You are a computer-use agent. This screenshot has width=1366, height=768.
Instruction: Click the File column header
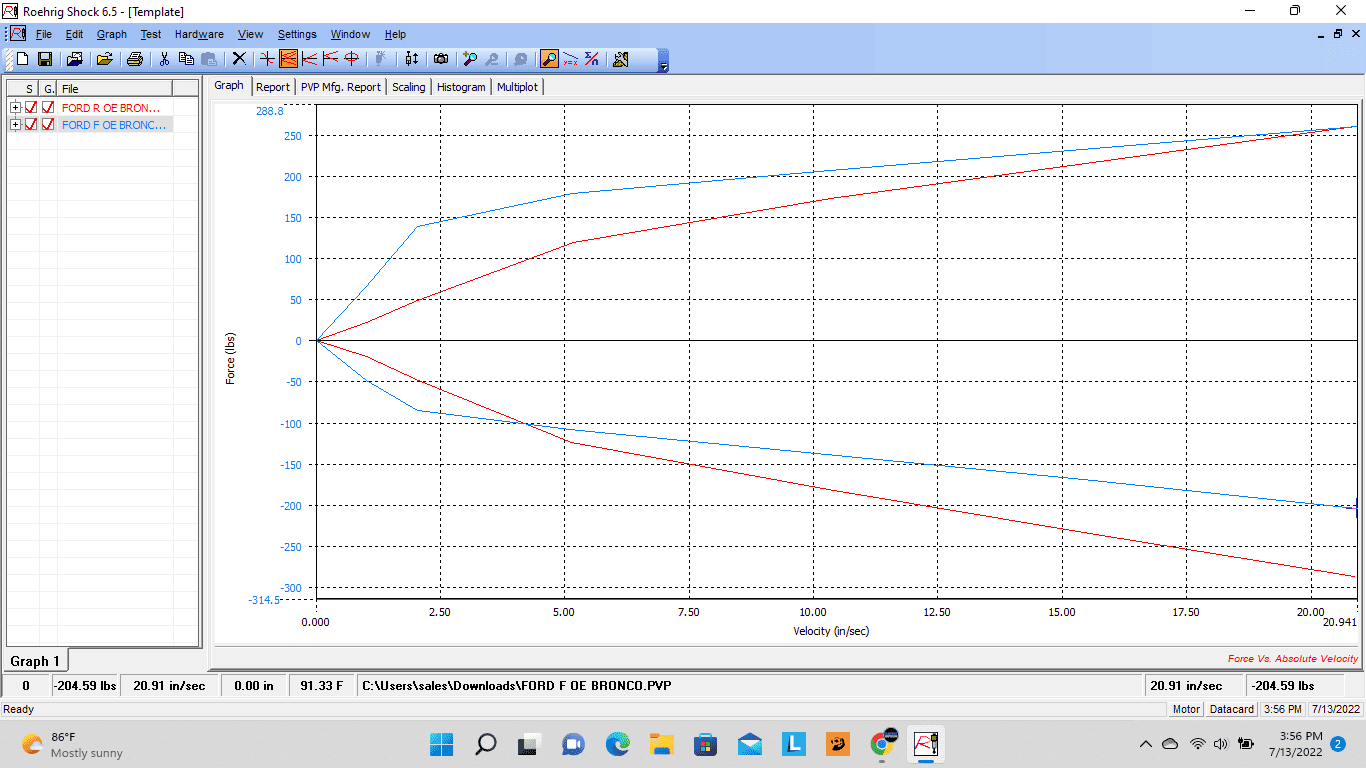click(114, 89)
